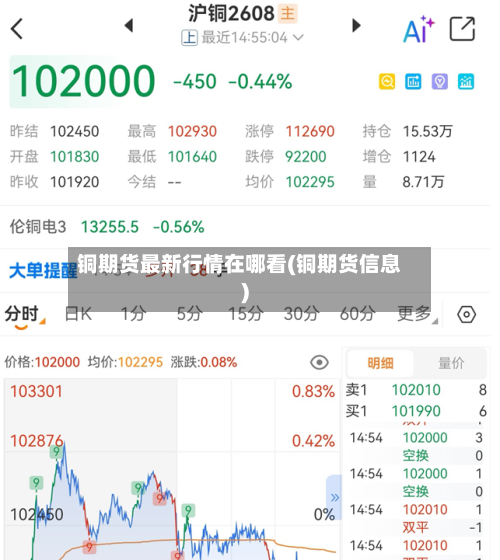Expand the 更多 period options
Image resolution: width=500 pixels, height=560 pixels.
(417, 314)
